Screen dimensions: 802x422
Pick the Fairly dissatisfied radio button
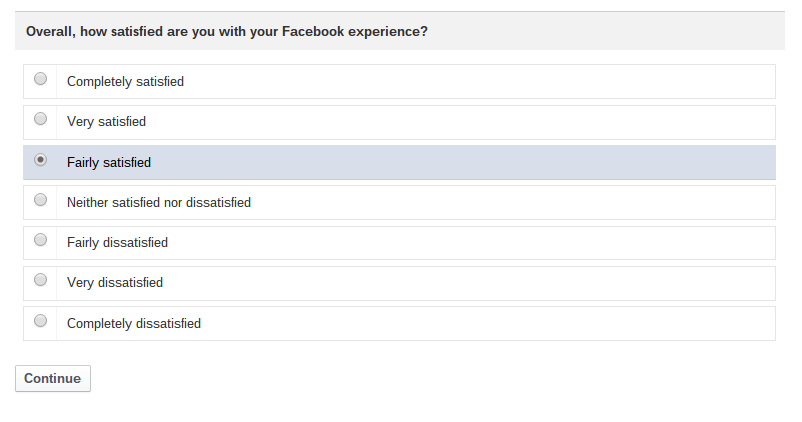tap(40, 240)
